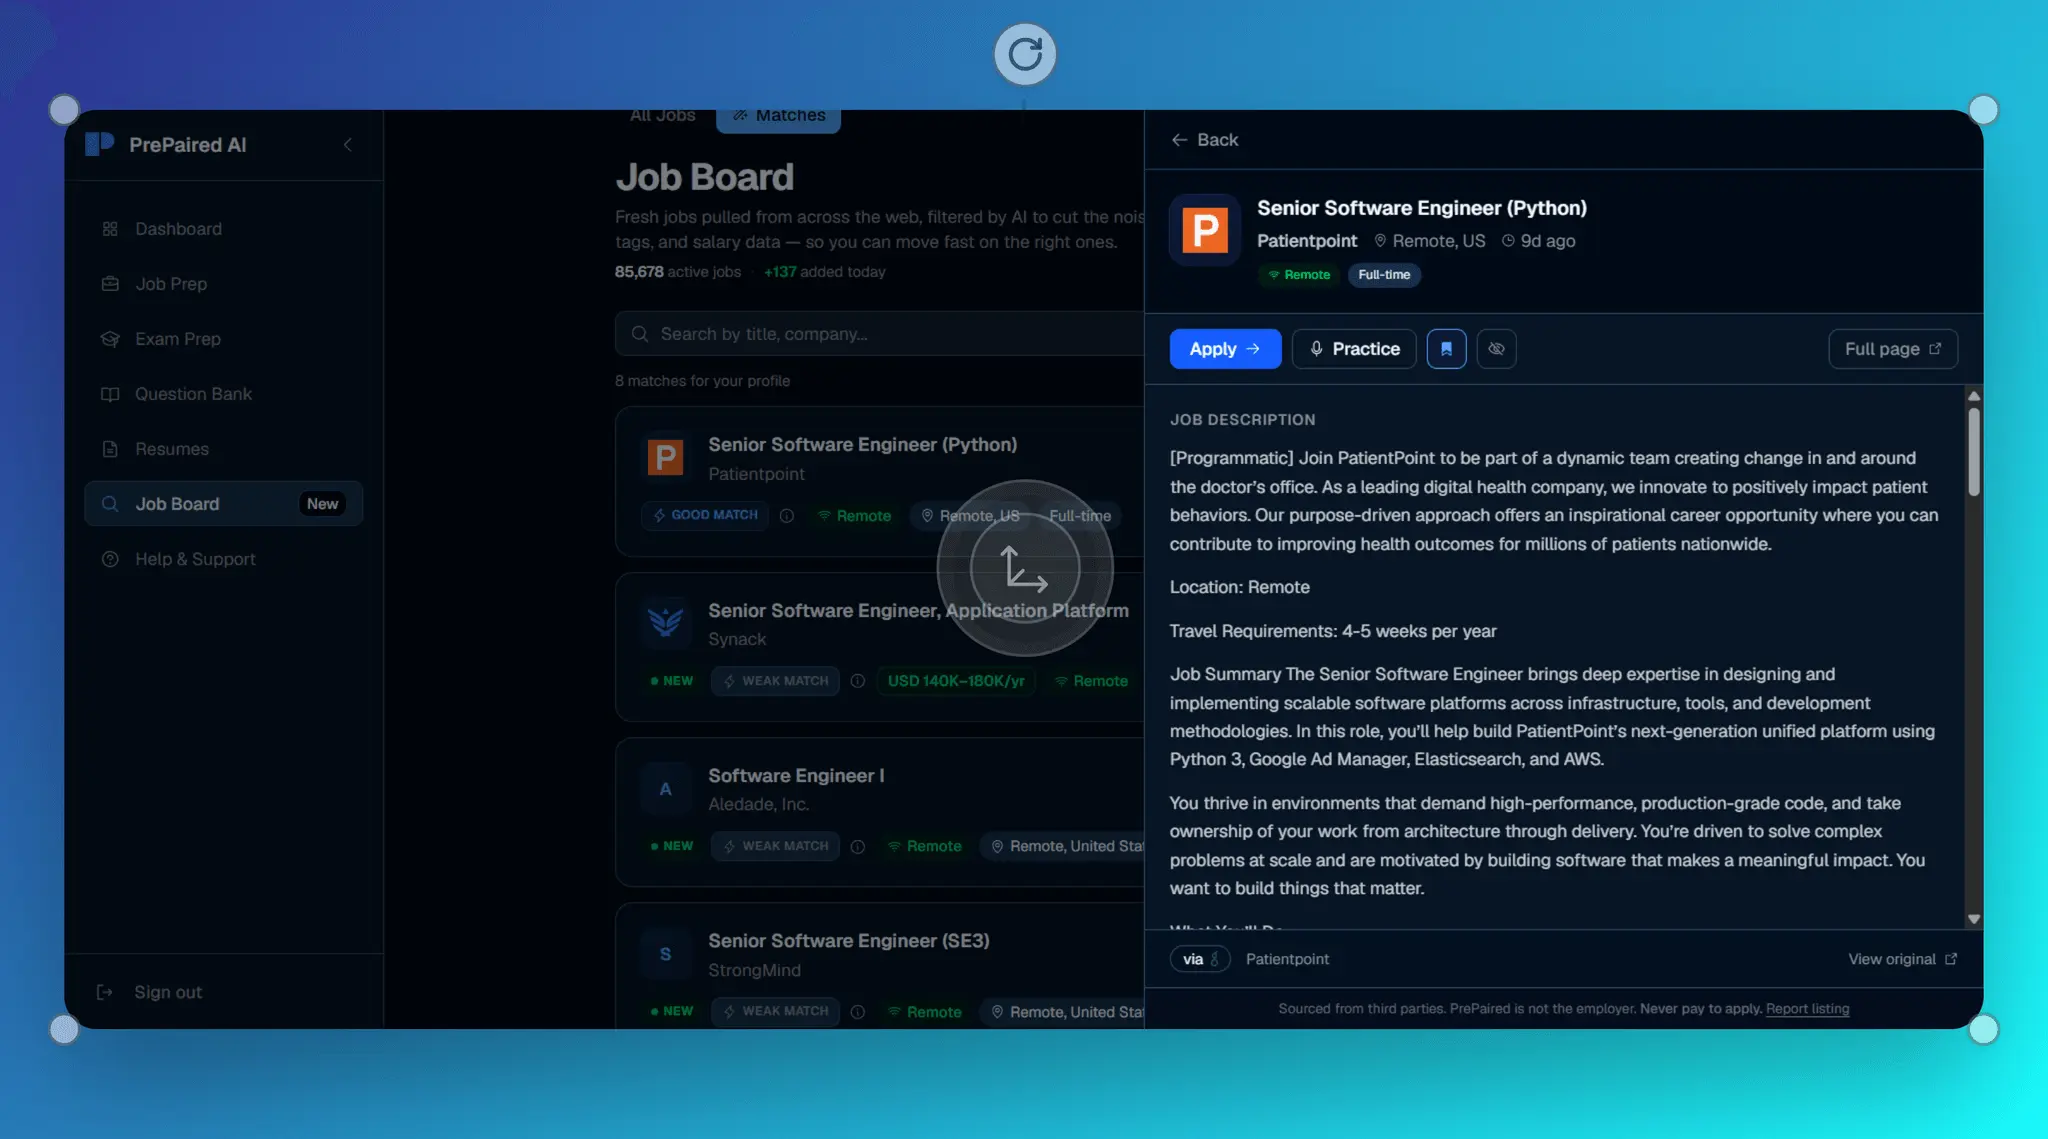The width and height of the screenshot is (2048, 1139).
Task: Click the WEAK MATCH badge on Aledade card
Action: tap(776, 847)
